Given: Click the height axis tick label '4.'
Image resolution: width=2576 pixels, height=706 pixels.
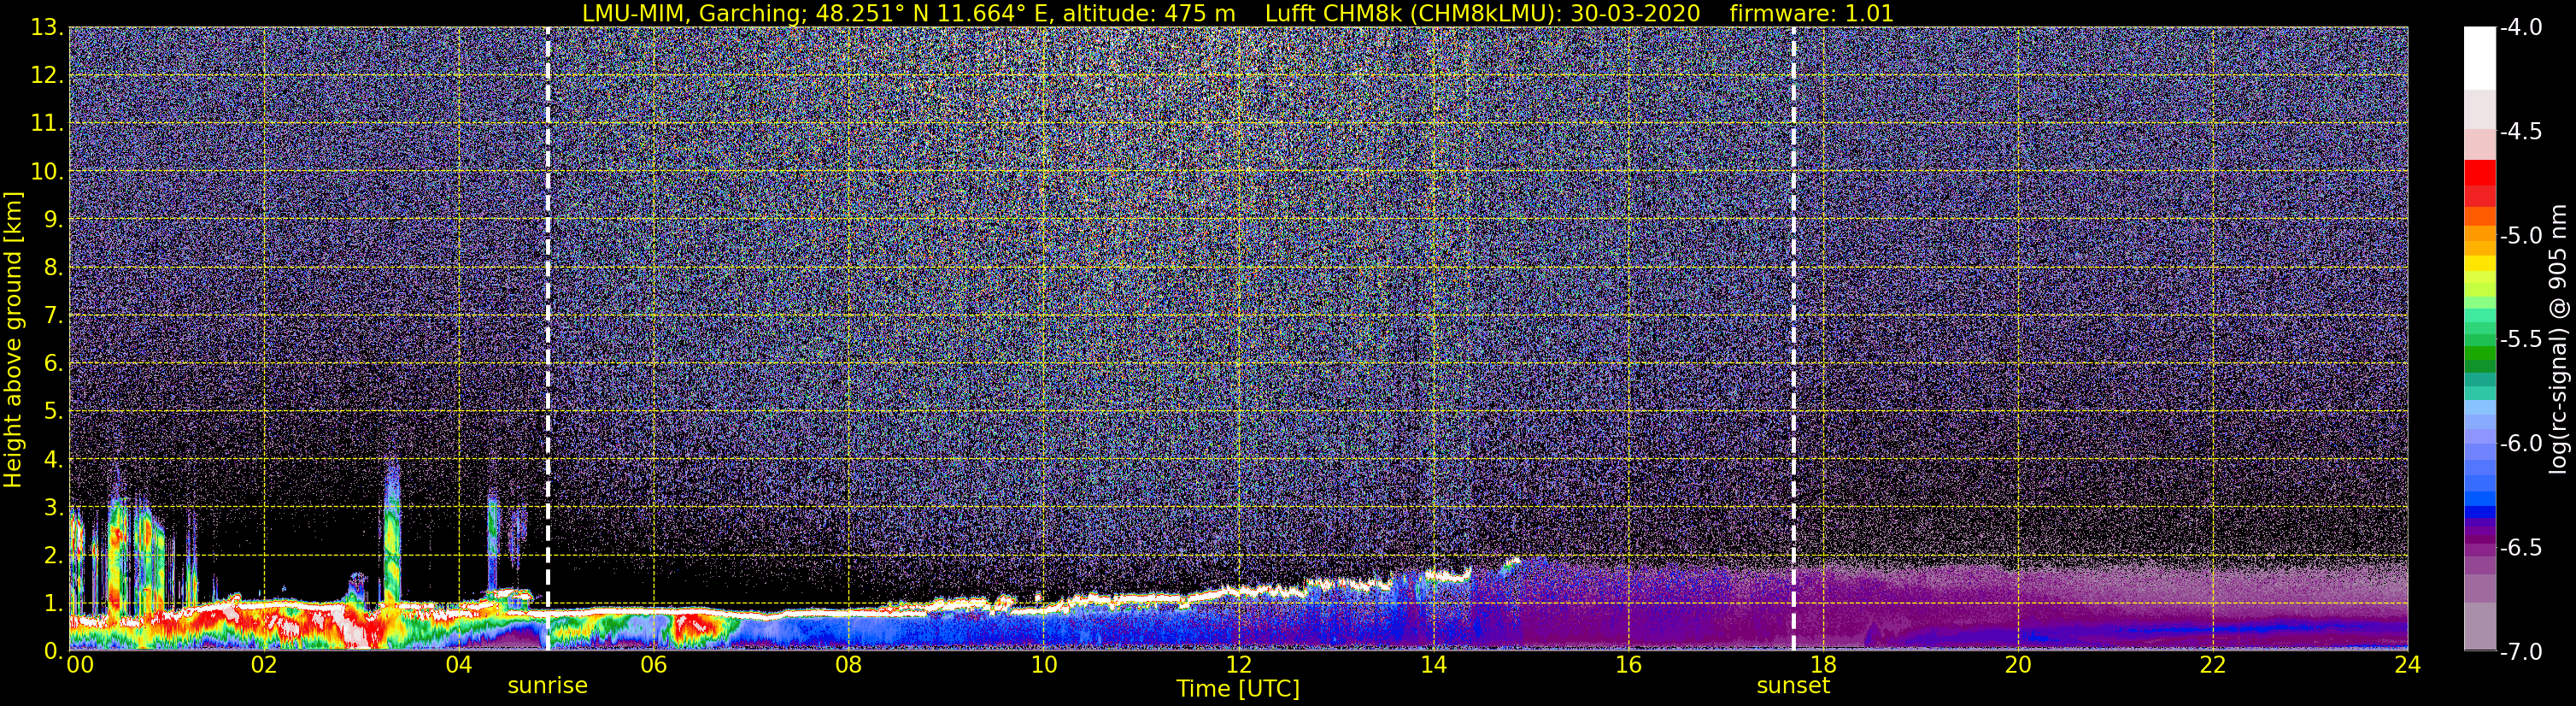Looking at the screenshot, I should click(x=53, y=460).
